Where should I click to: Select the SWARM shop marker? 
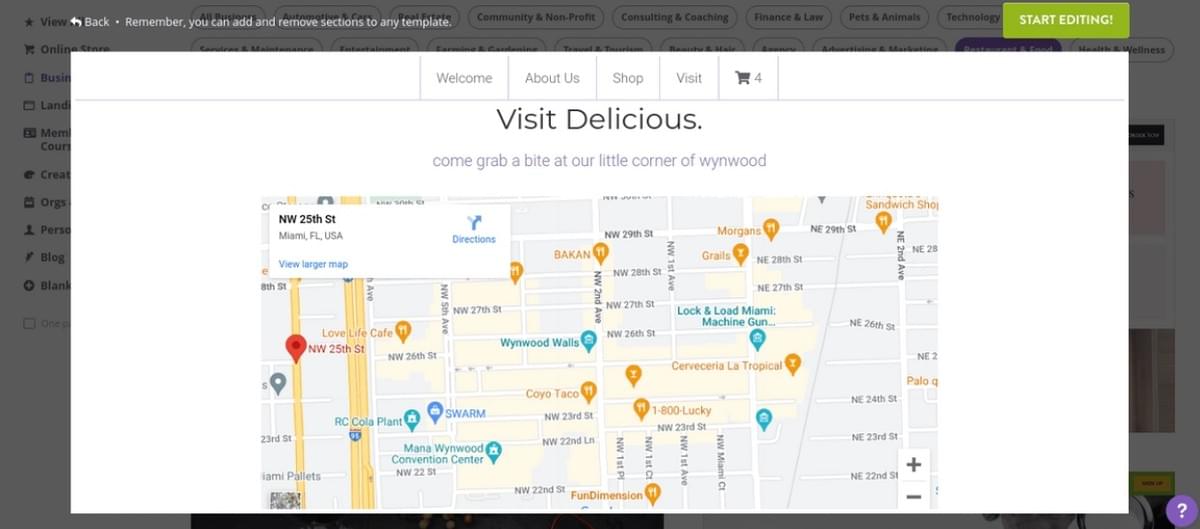(434, 412)
